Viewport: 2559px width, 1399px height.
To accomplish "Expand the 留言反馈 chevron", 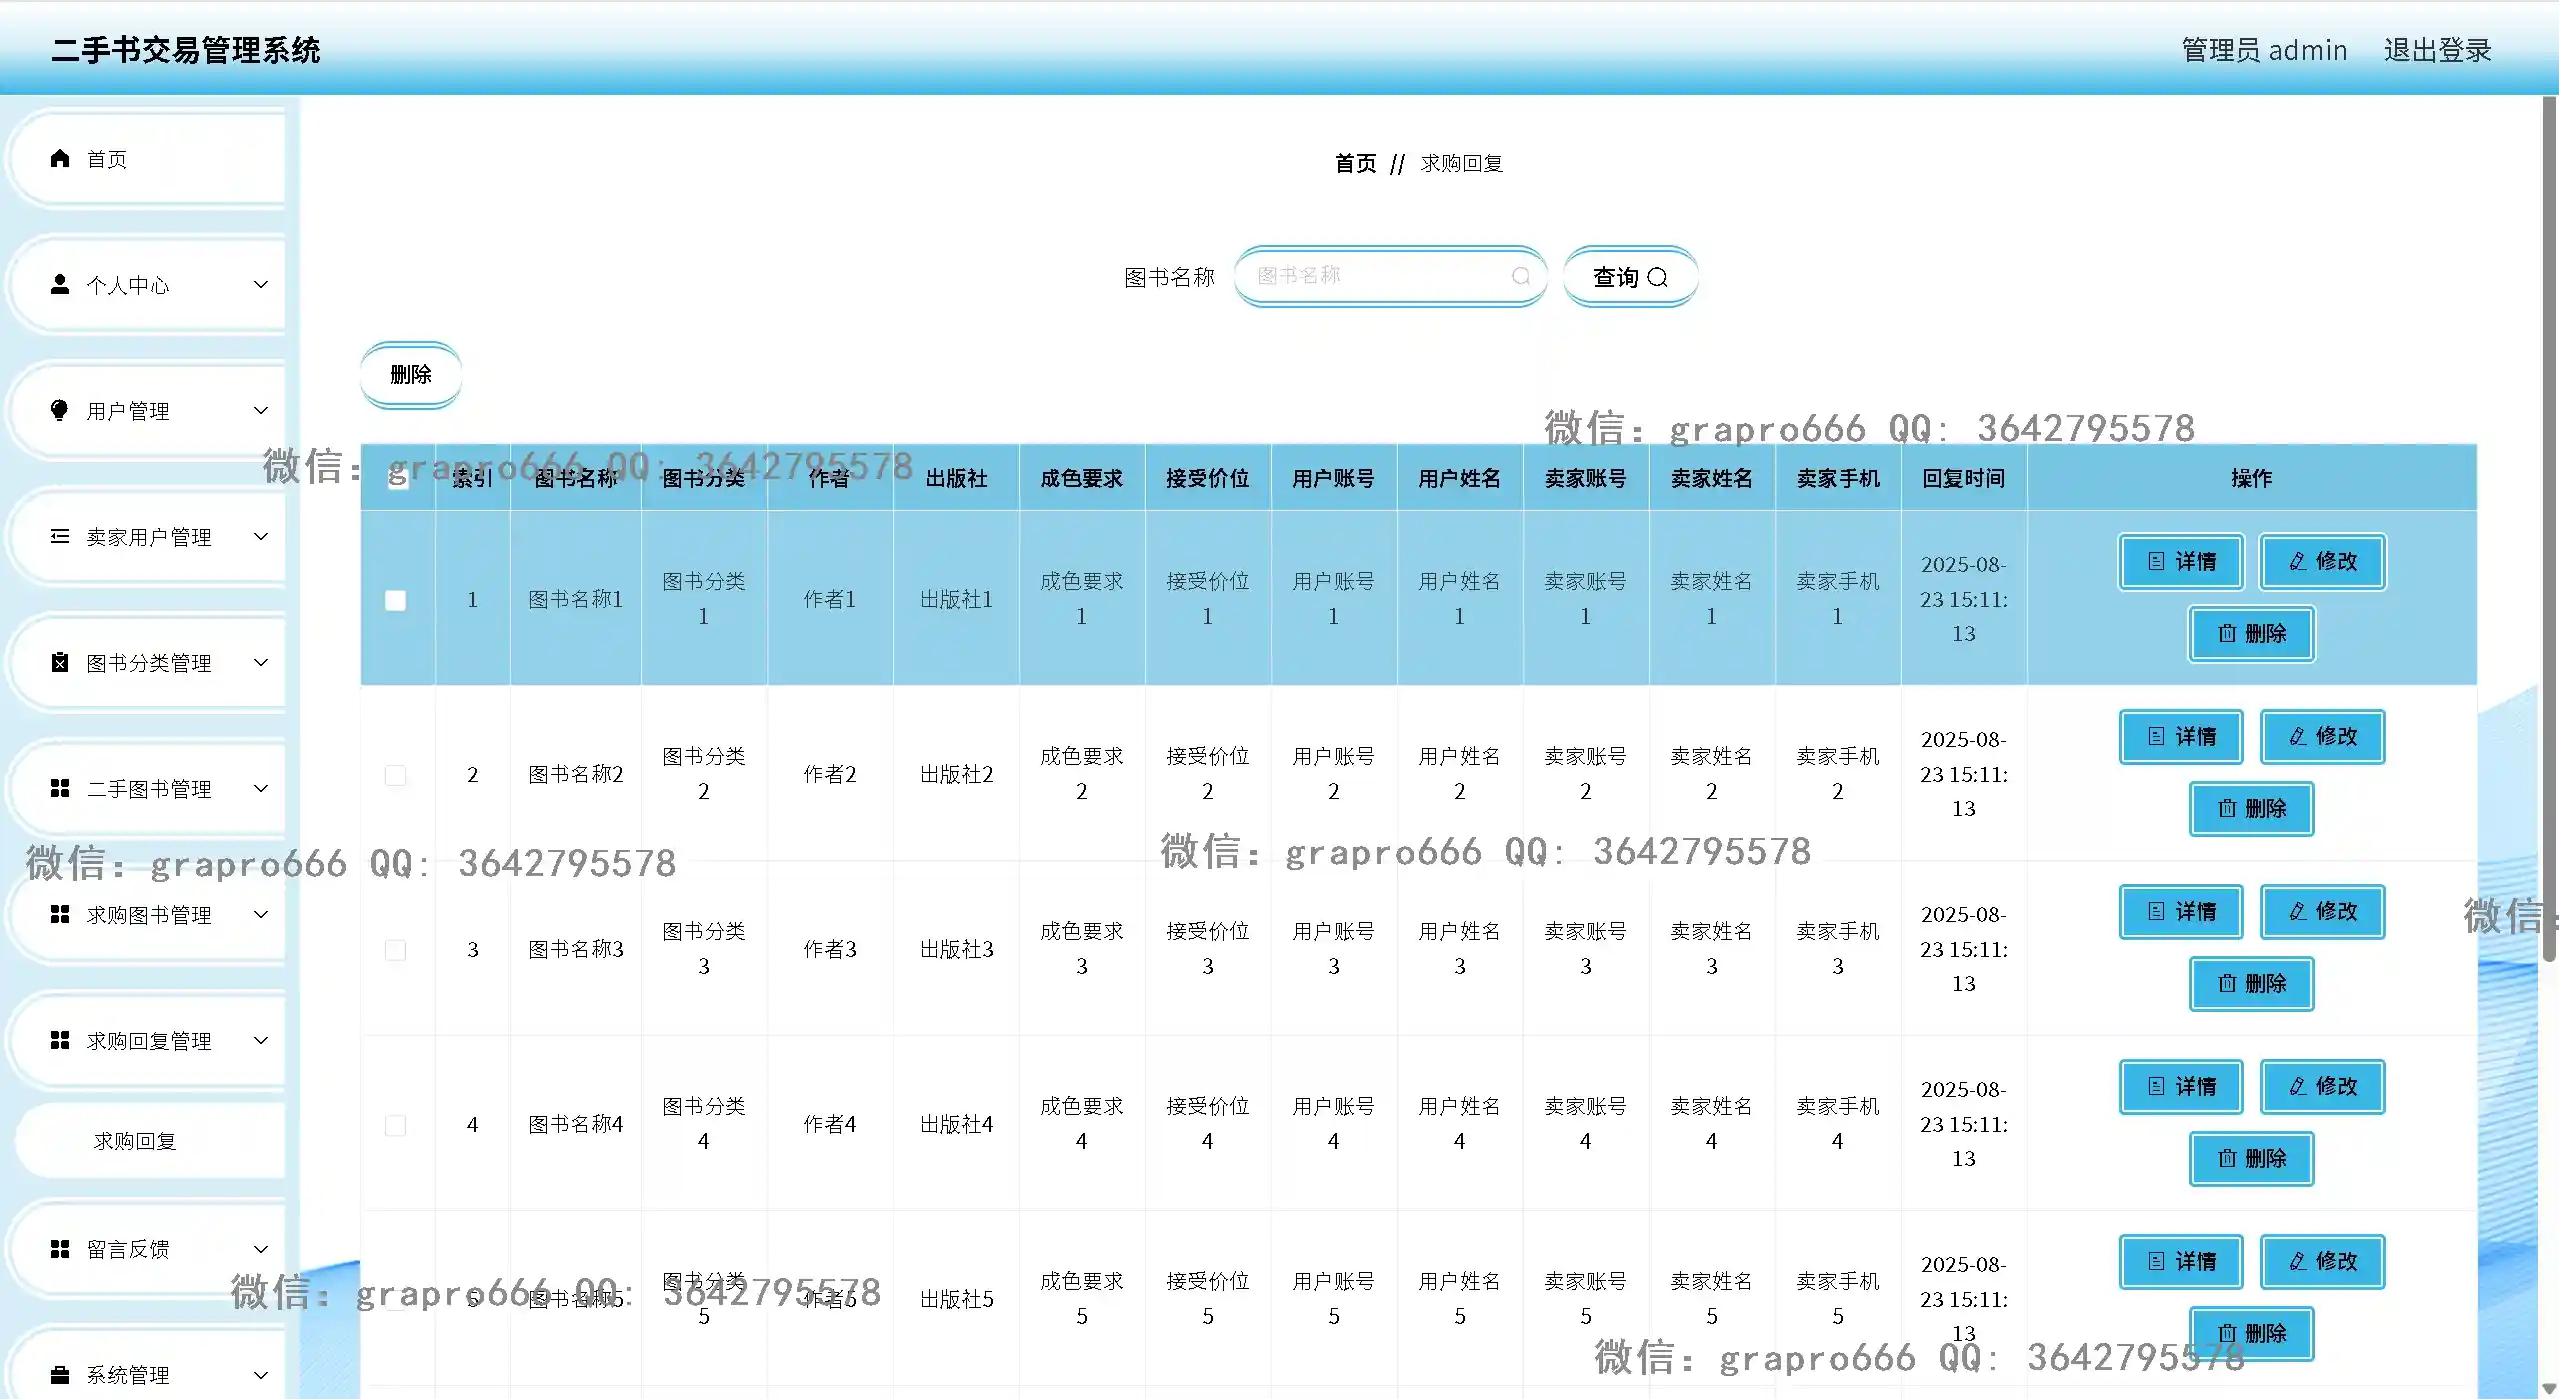I will click(261, 1249).
